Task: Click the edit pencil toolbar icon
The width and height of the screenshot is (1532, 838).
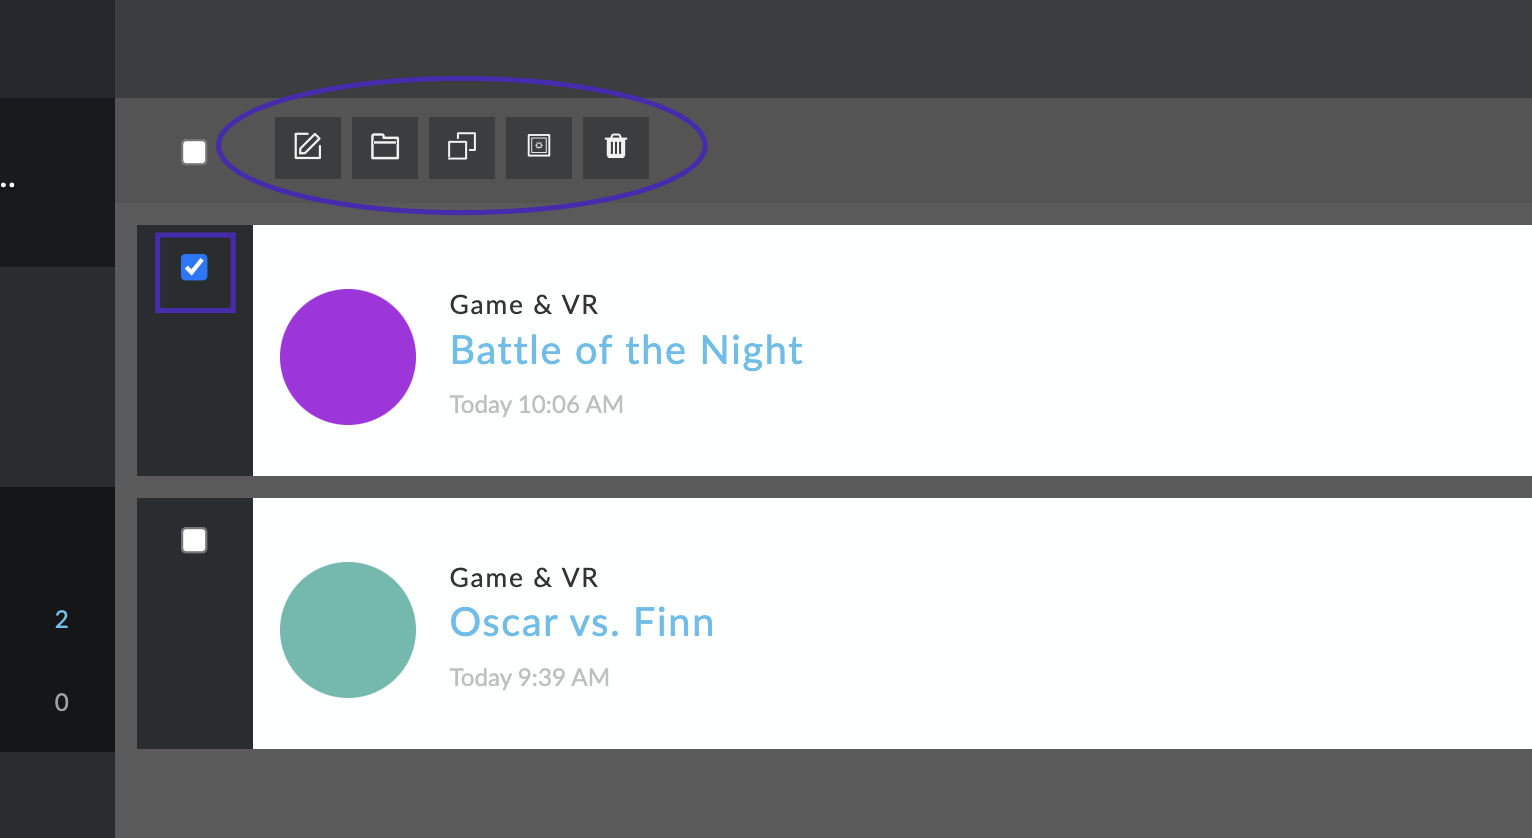Action: click(308, 147)
